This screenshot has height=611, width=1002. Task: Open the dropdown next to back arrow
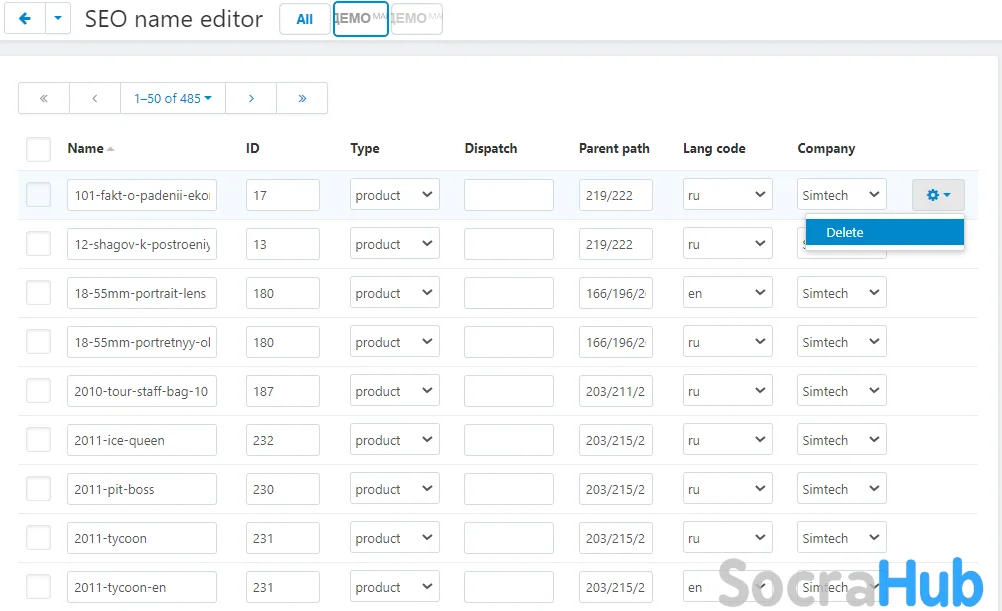coord(58,18)
